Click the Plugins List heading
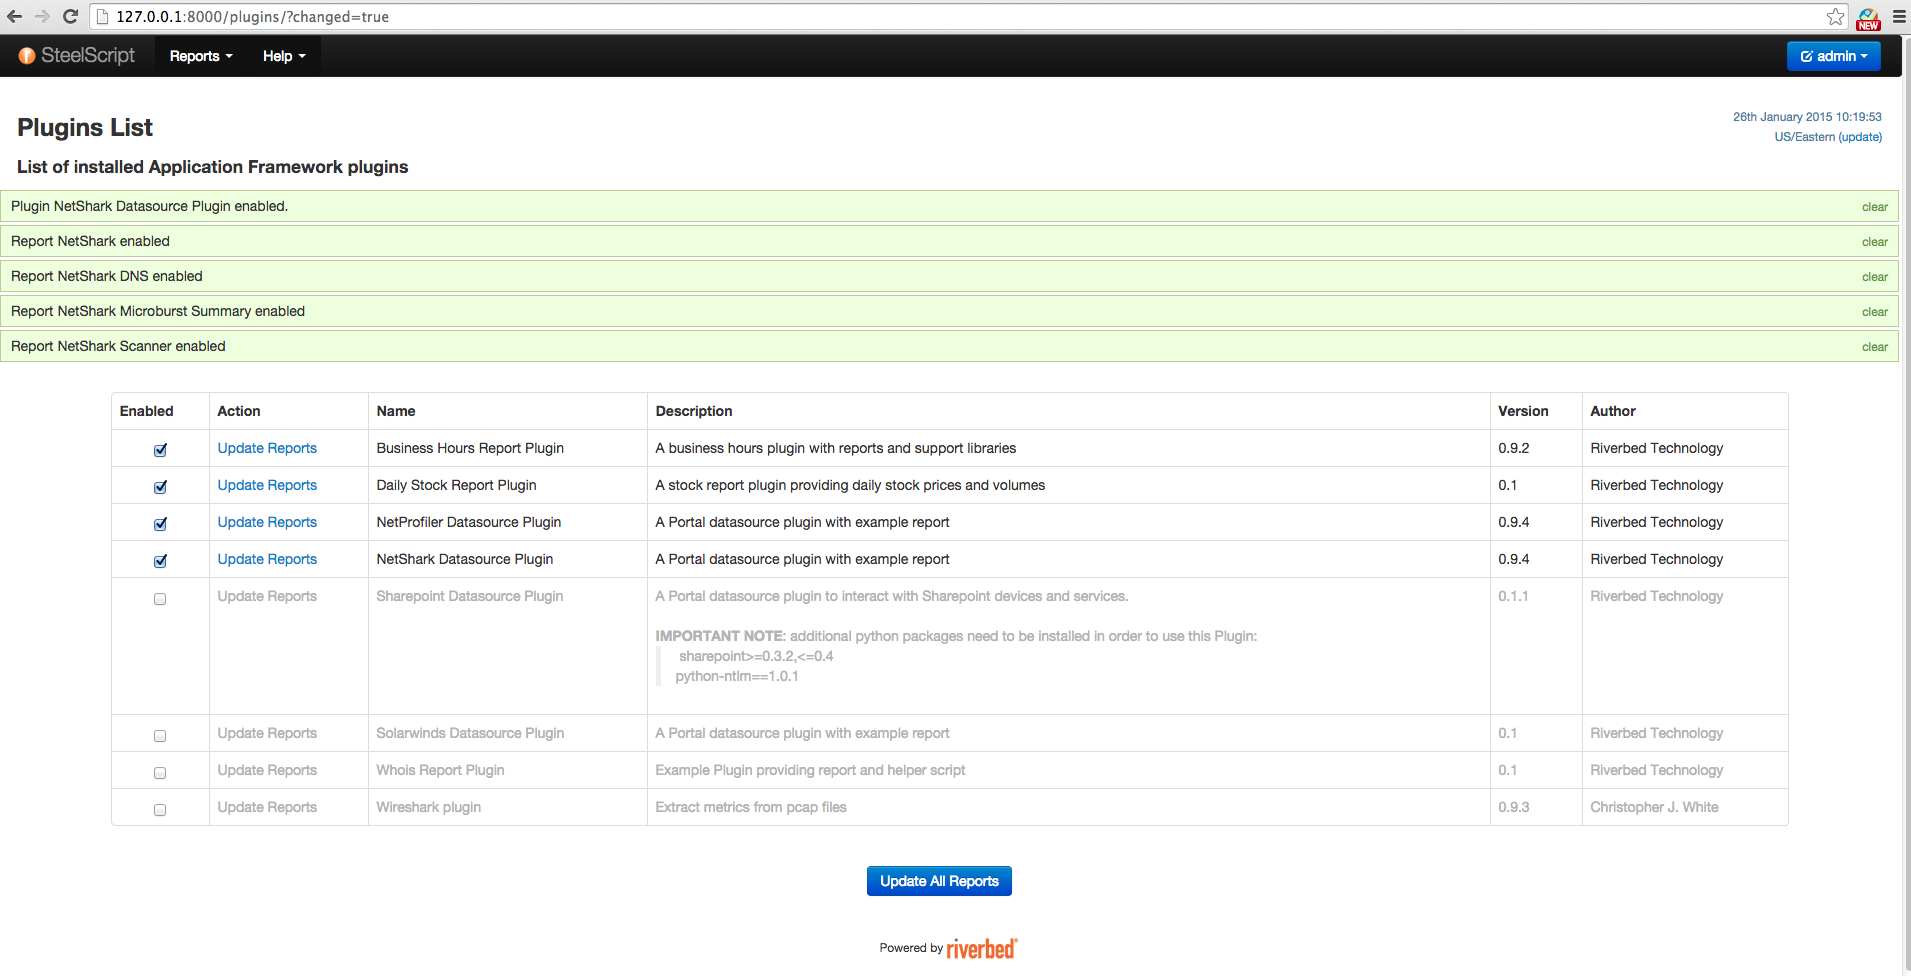 (85, 128)
